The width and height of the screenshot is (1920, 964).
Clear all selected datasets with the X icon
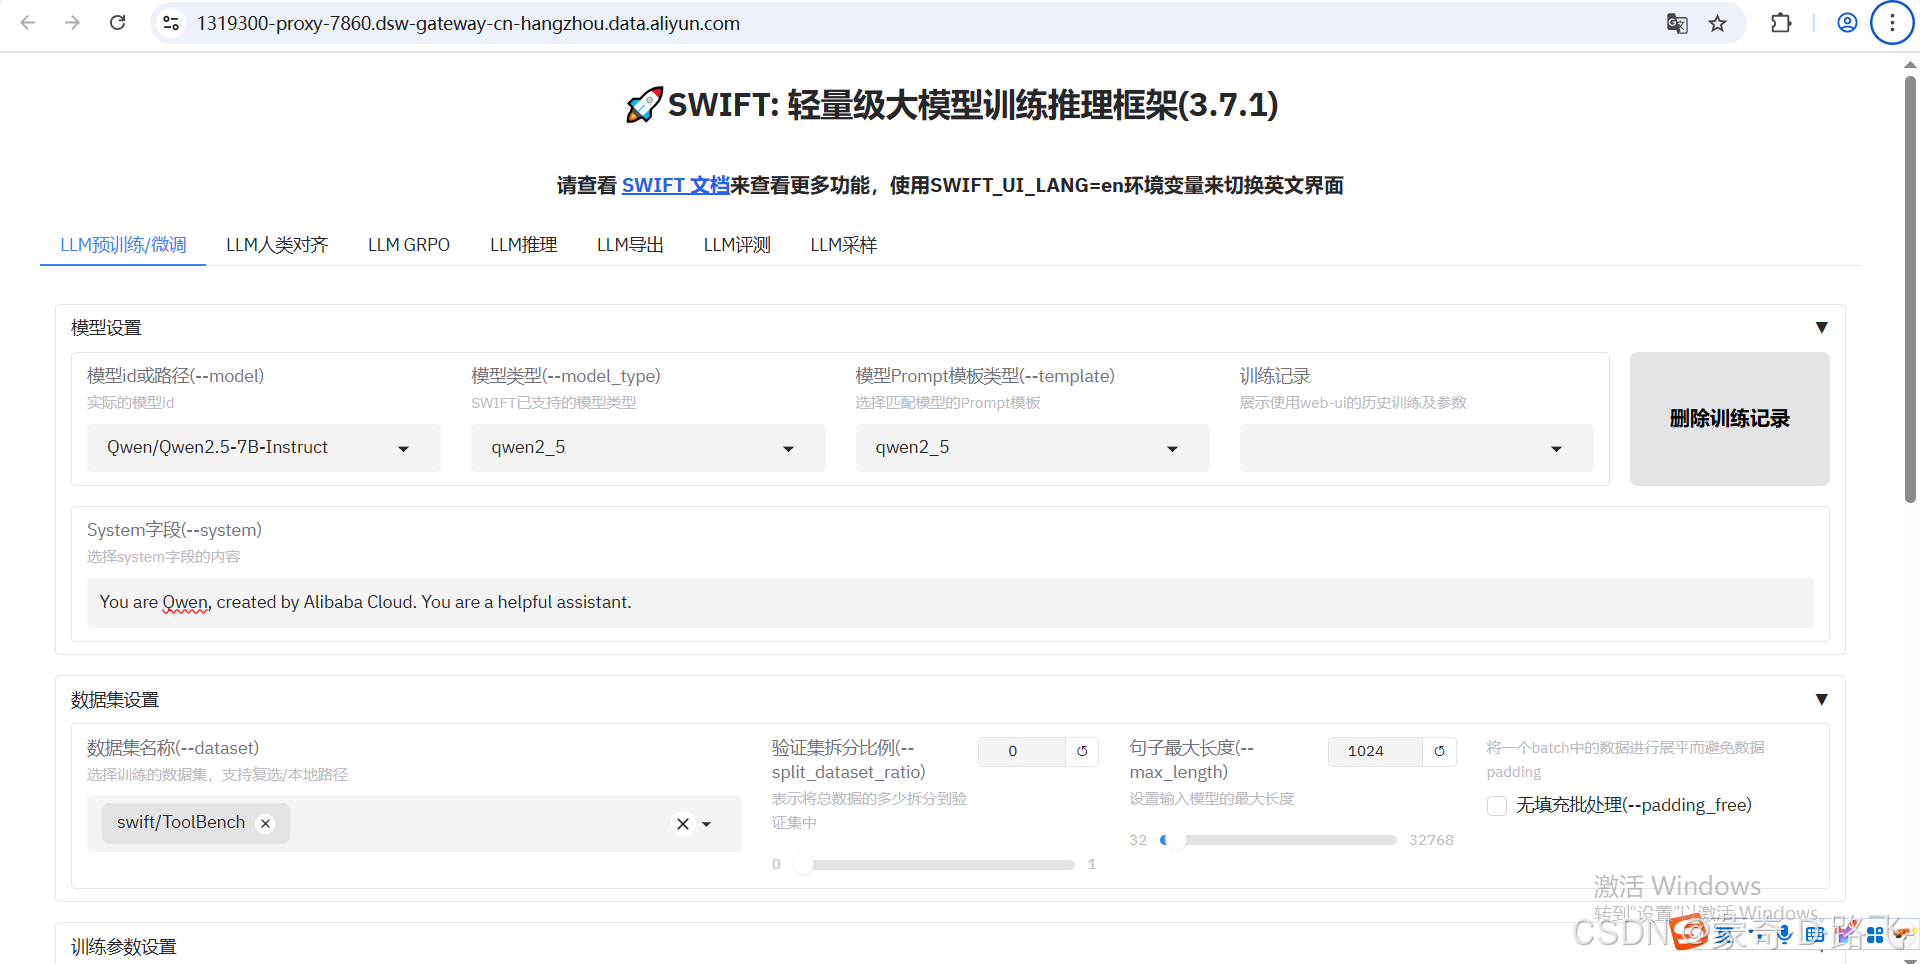click(x=683, y=824)
